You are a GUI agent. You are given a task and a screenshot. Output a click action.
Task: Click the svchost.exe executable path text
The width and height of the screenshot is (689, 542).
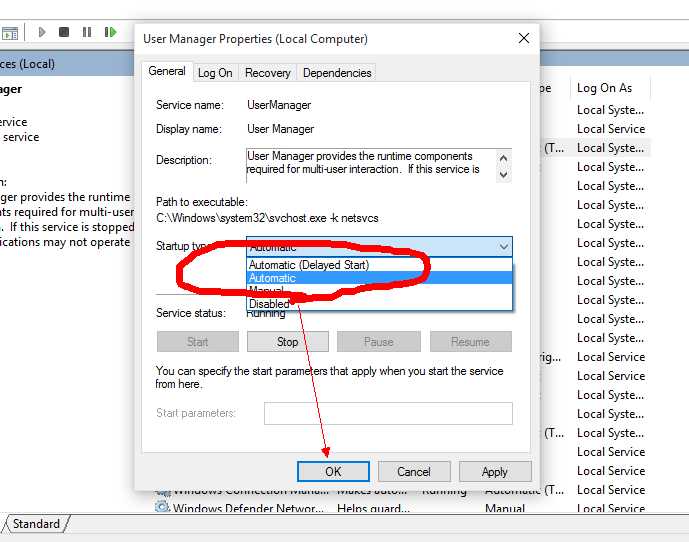click(267, 218)
